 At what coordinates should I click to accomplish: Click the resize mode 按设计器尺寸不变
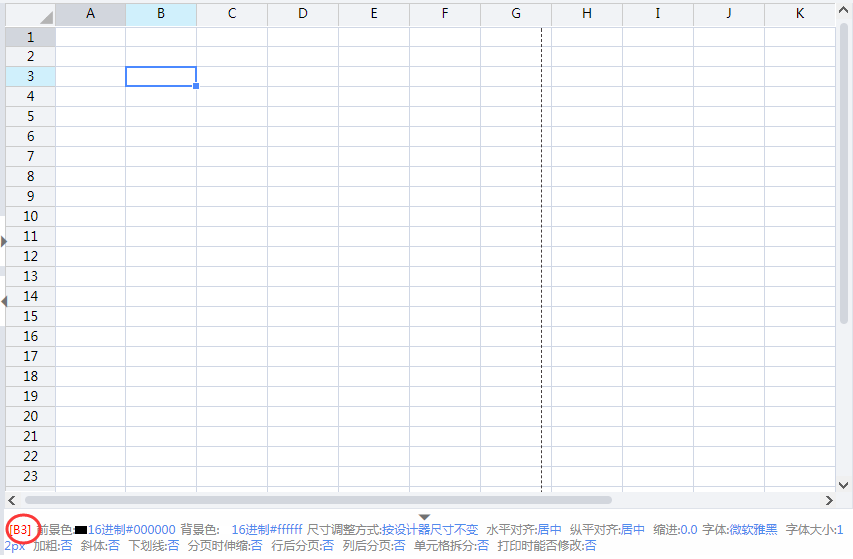point(430,530)
